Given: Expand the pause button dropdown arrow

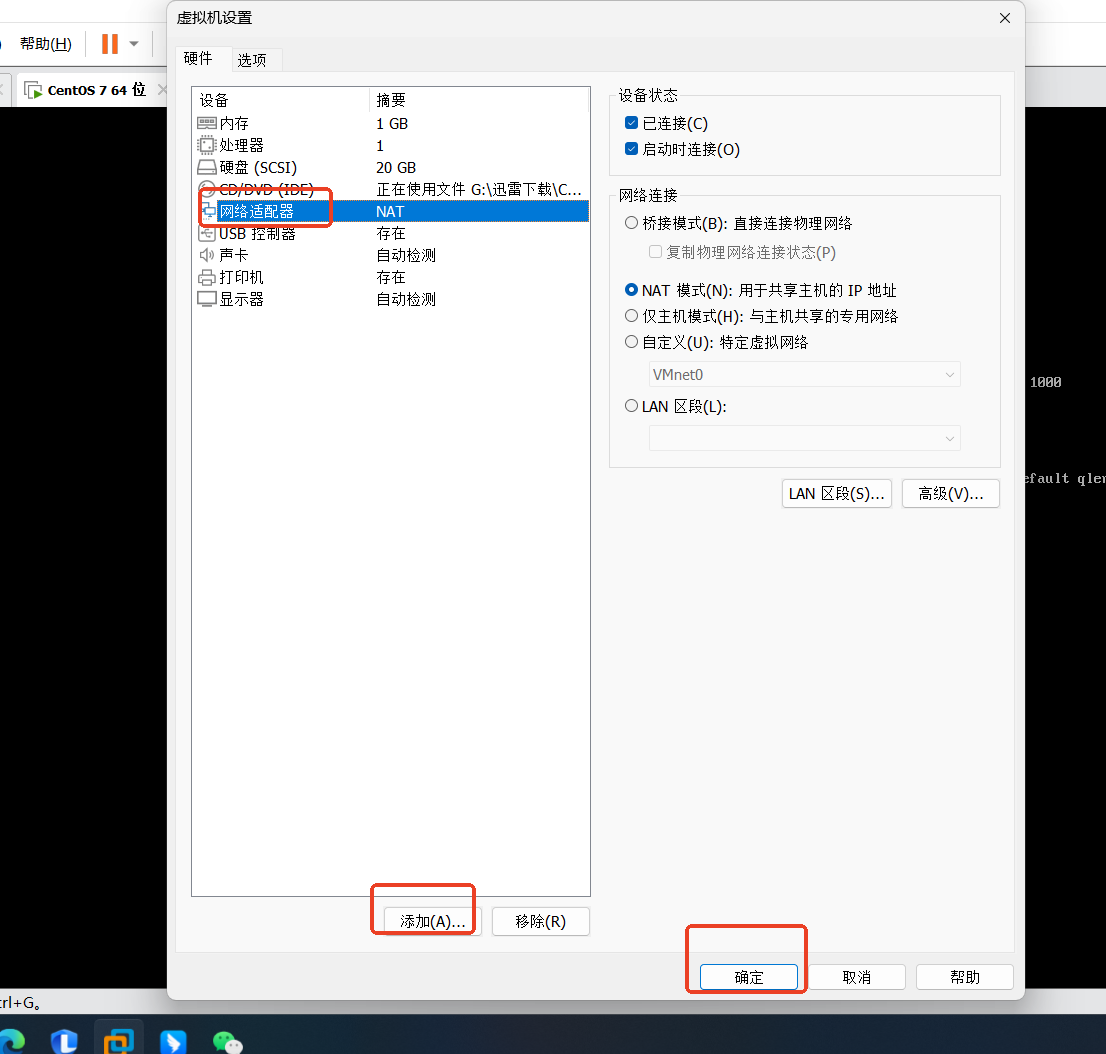Looking at the screenshot, I should pos(134,44).
